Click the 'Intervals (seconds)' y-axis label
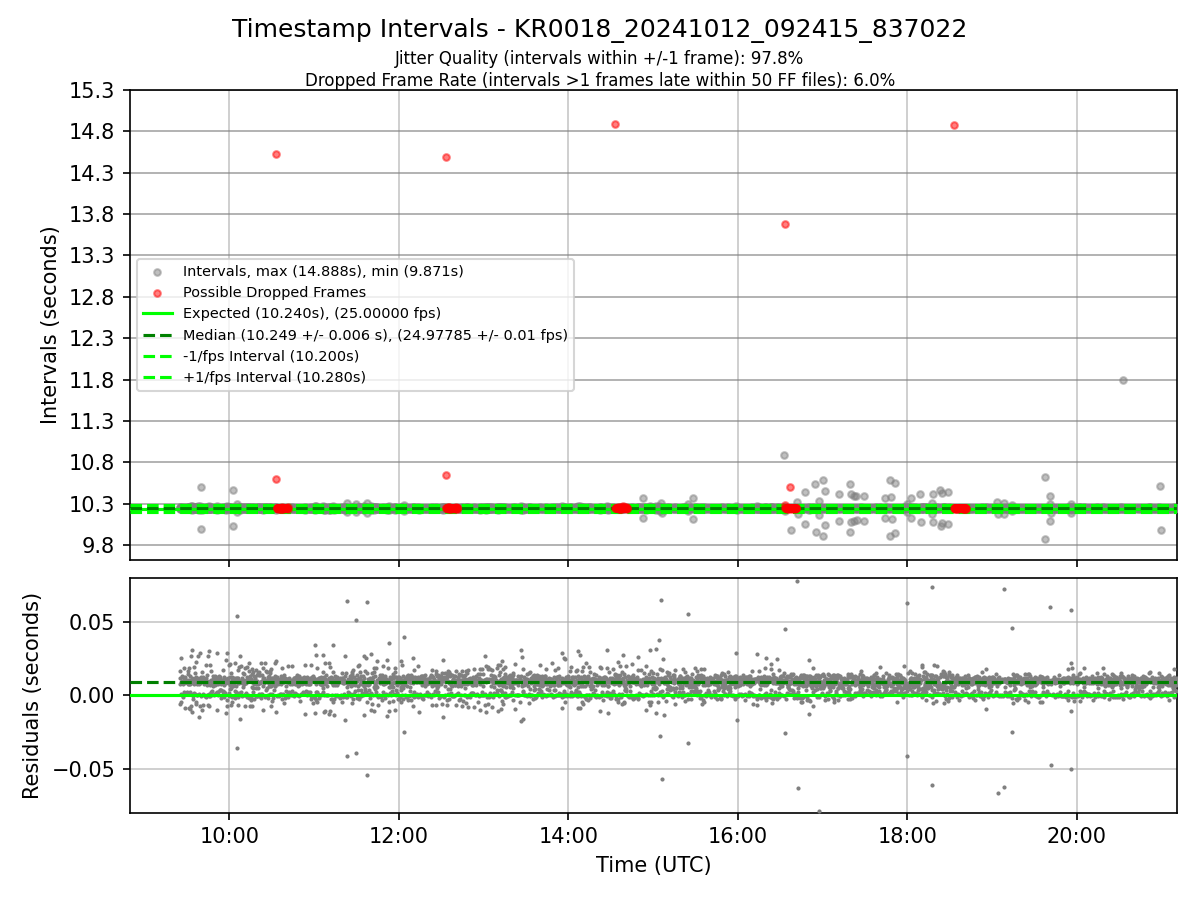The width and height of the screenshot is (1200, 900). tap(50, 325)
